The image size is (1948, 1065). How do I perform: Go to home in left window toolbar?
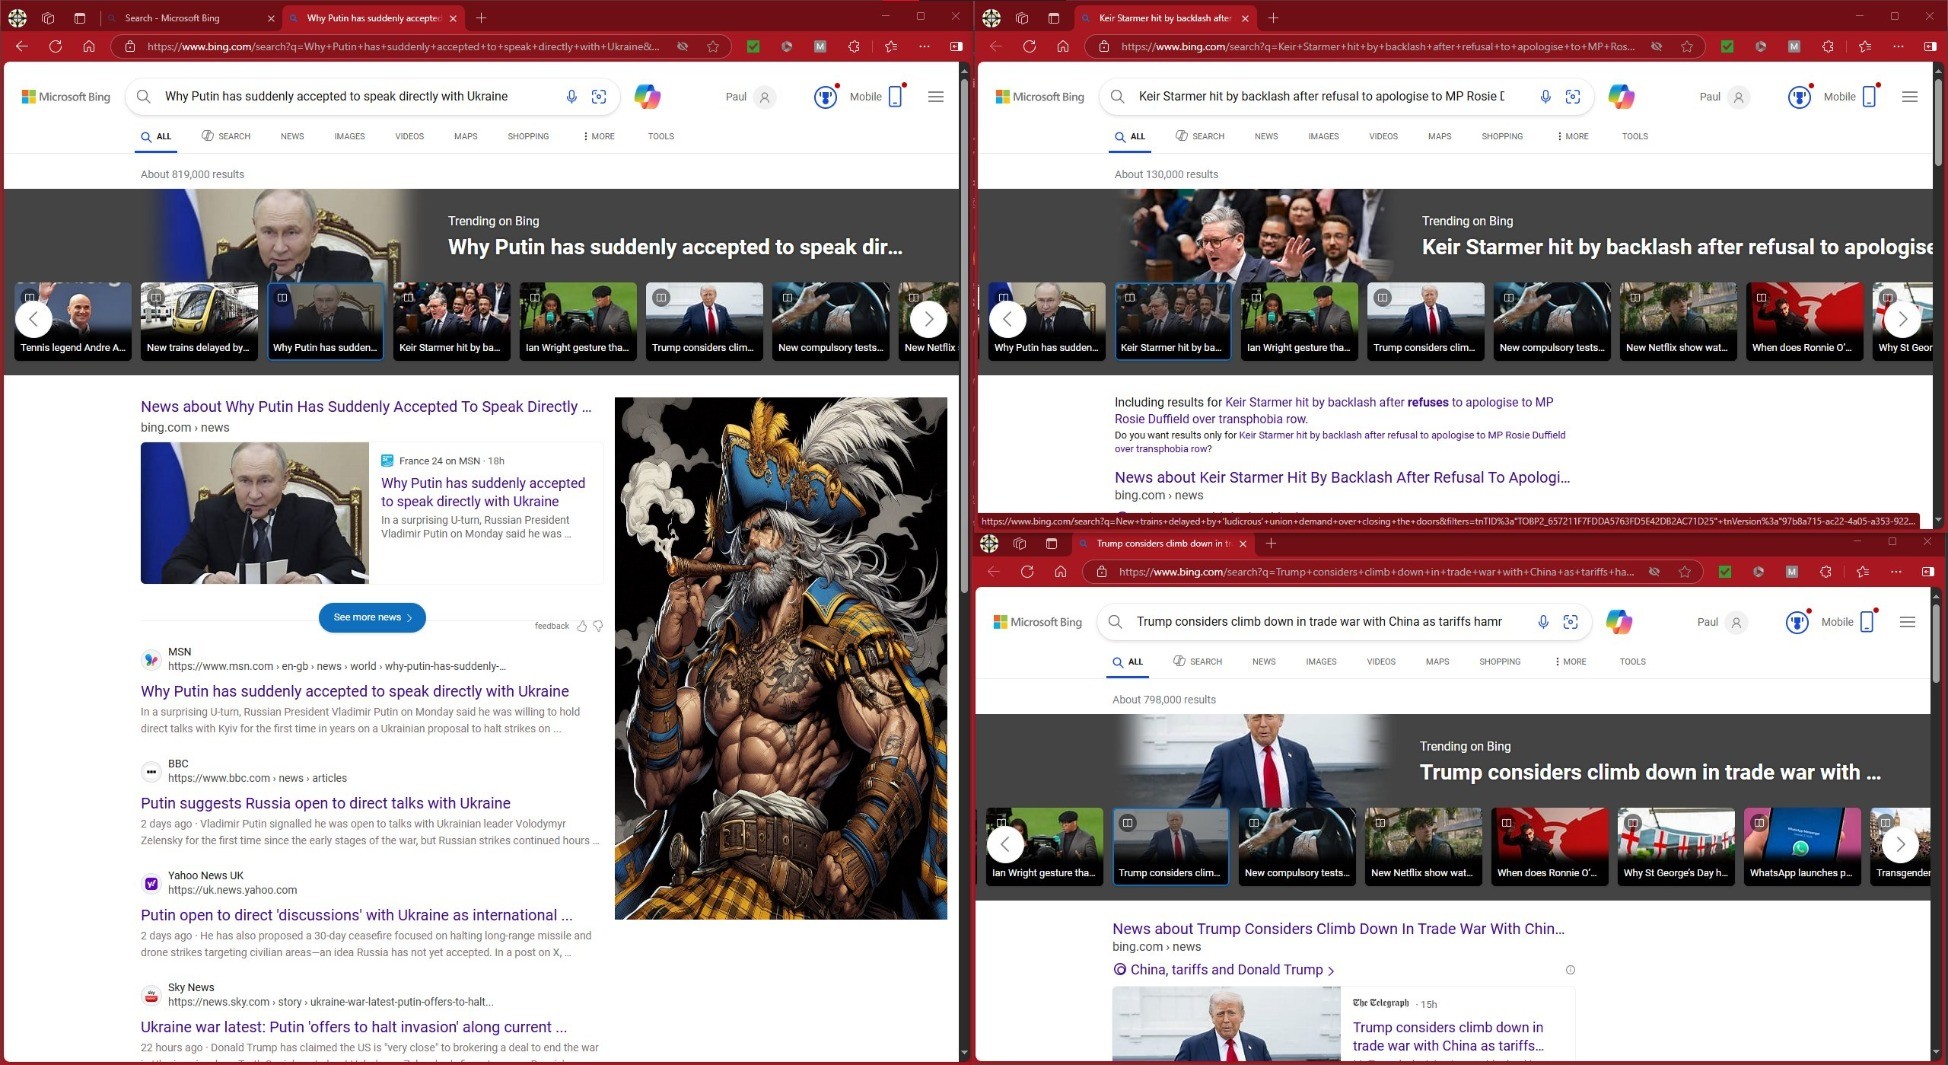(x=89, y=46)
